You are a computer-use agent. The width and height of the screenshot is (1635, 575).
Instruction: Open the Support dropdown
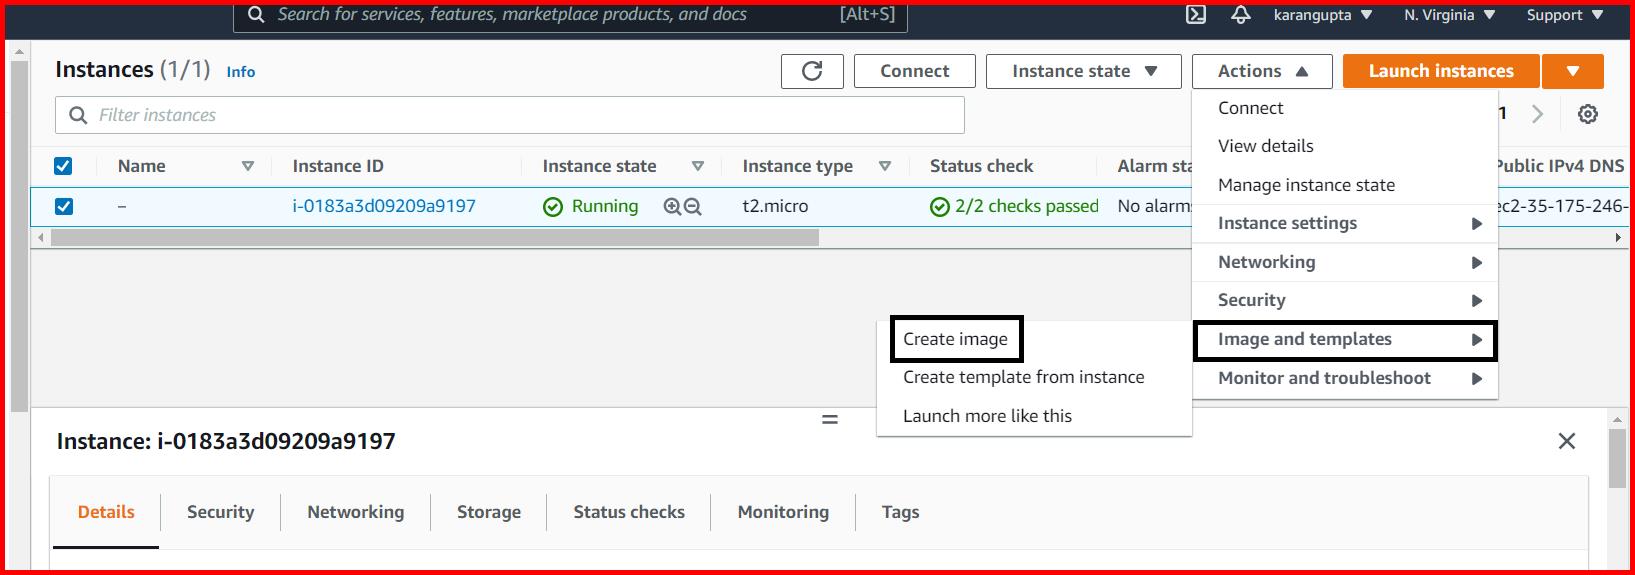coord(1565,15)
